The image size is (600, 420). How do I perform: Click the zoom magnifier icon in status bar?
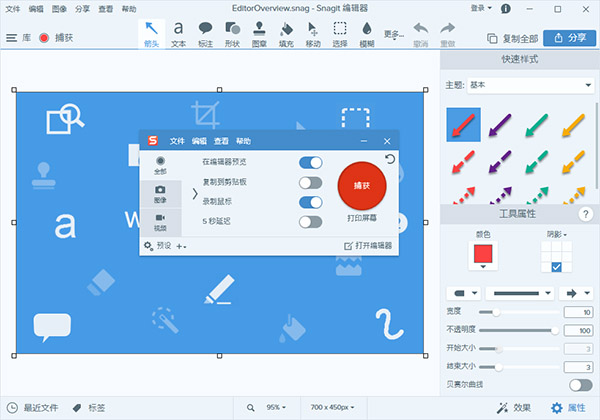click(x=251, y=408)
